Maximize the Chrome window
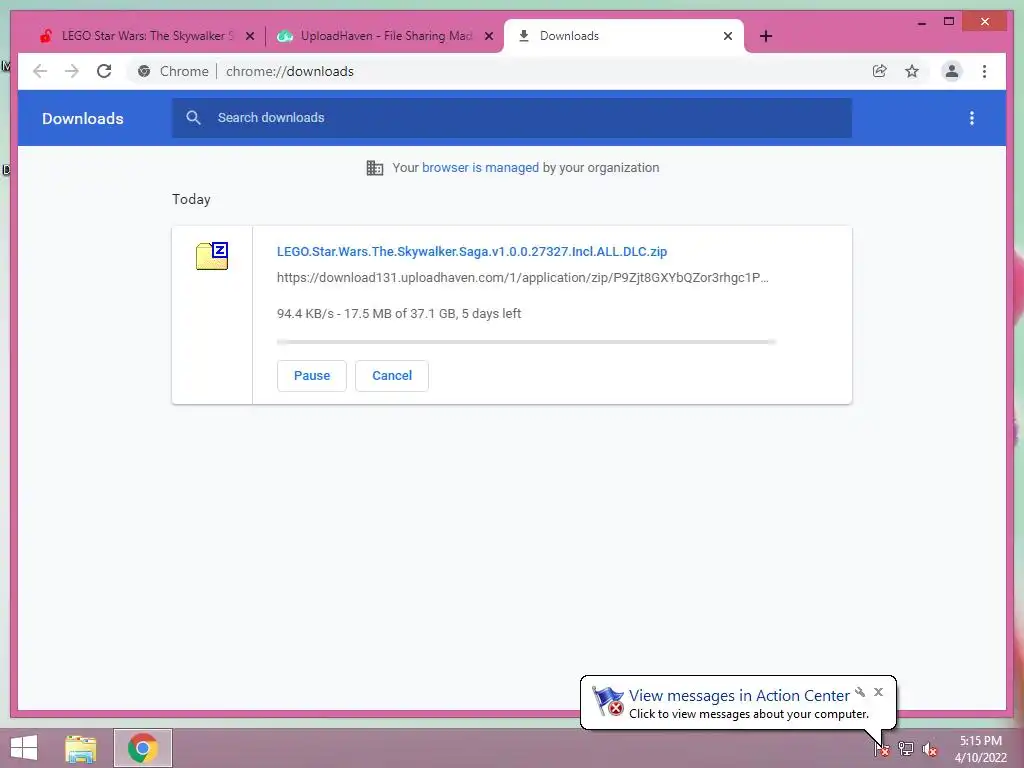Viewport: 1024px width, 768px height. 949,22
